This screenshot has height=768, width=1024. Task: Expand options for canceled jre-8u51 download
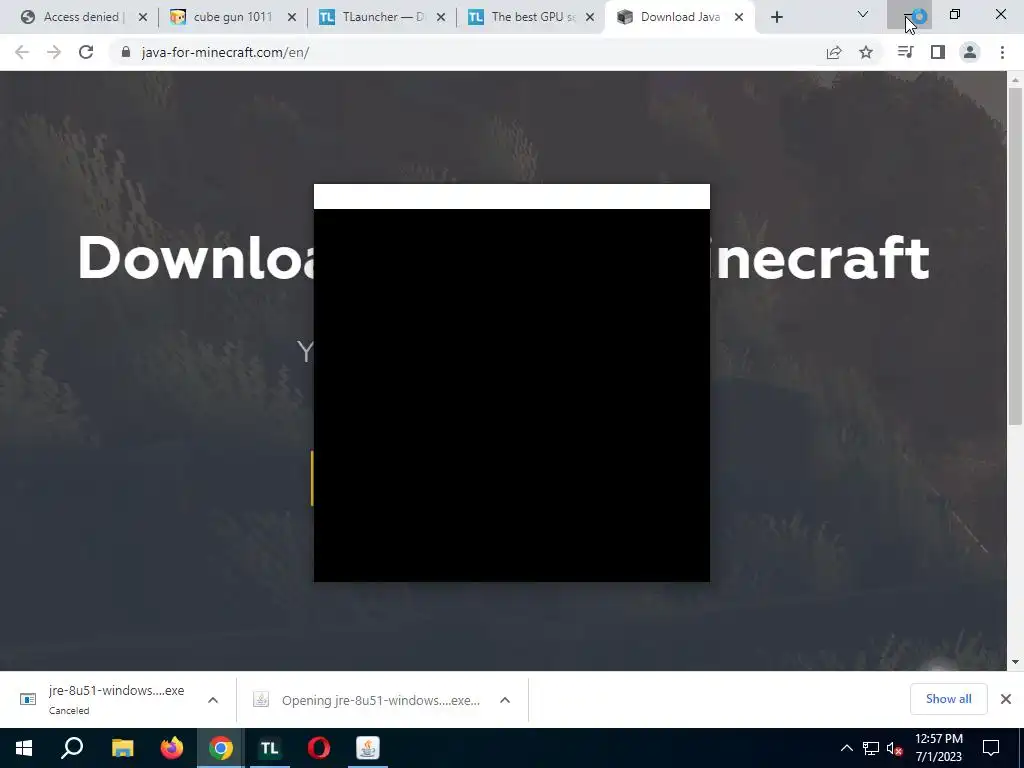click(x=213, y=700)
